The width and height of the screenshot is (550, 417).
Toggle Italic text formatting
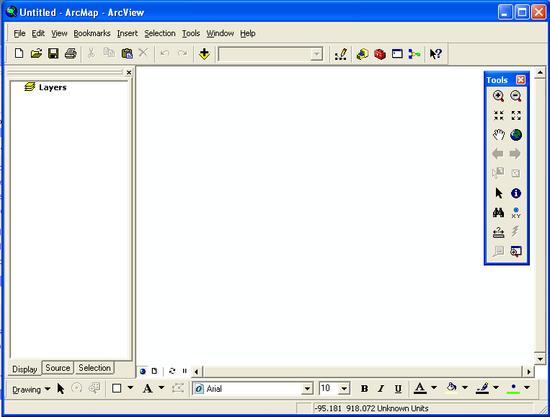point(381,389)
